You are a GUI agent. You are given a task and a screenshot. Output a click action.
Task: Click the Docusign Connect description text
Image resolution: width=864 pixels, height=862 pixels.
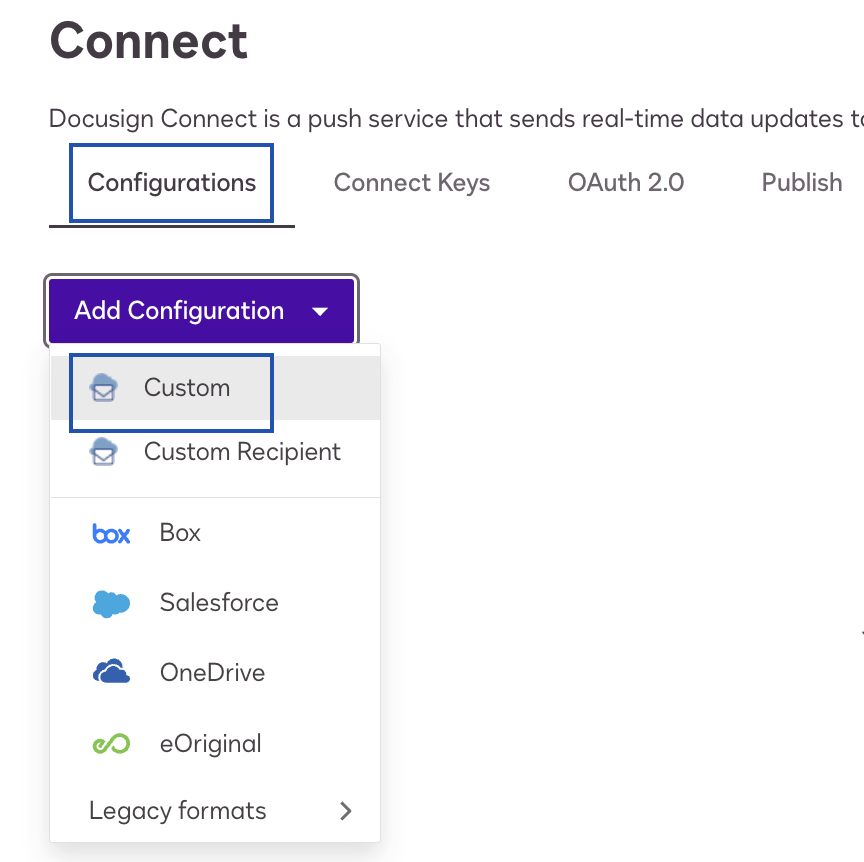point(456,119)
